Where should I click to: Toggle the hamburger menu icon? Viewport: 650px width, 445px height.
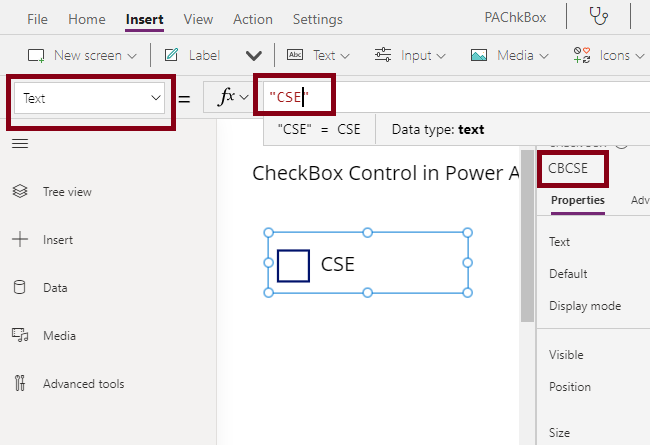tap(20, 144)
